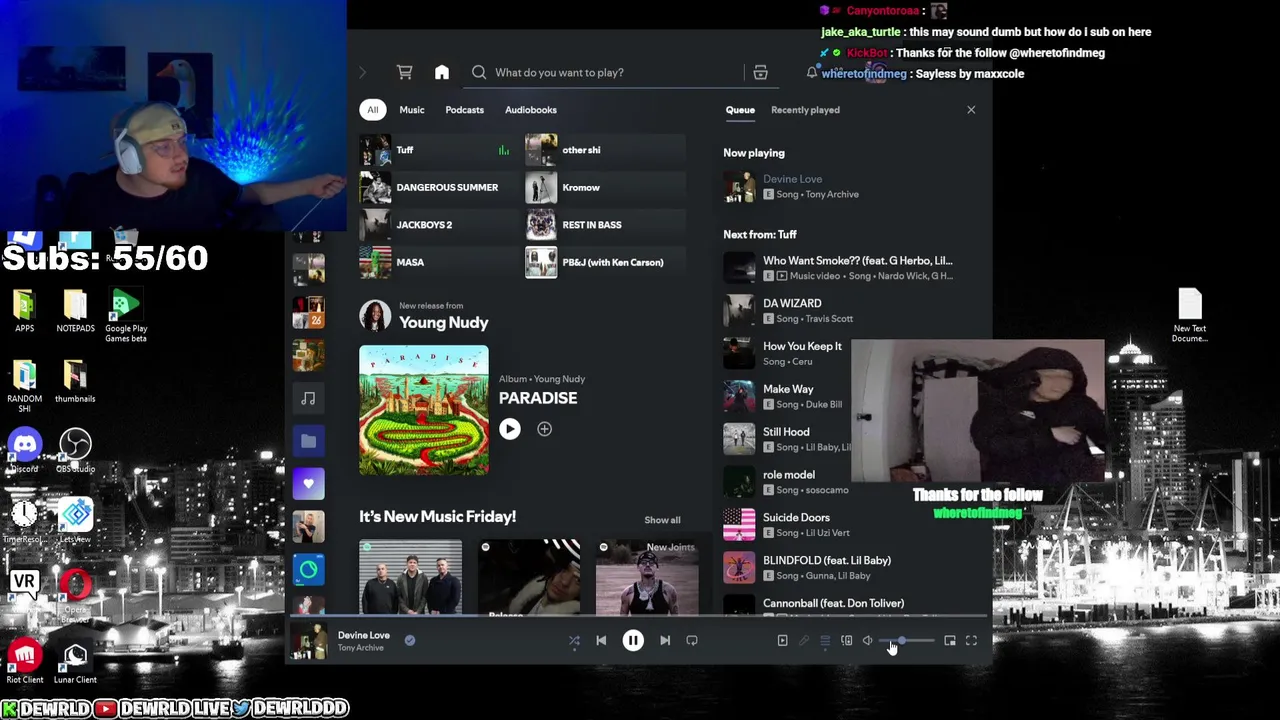
Task: Skip to the previous track
Action: [601, 641]
